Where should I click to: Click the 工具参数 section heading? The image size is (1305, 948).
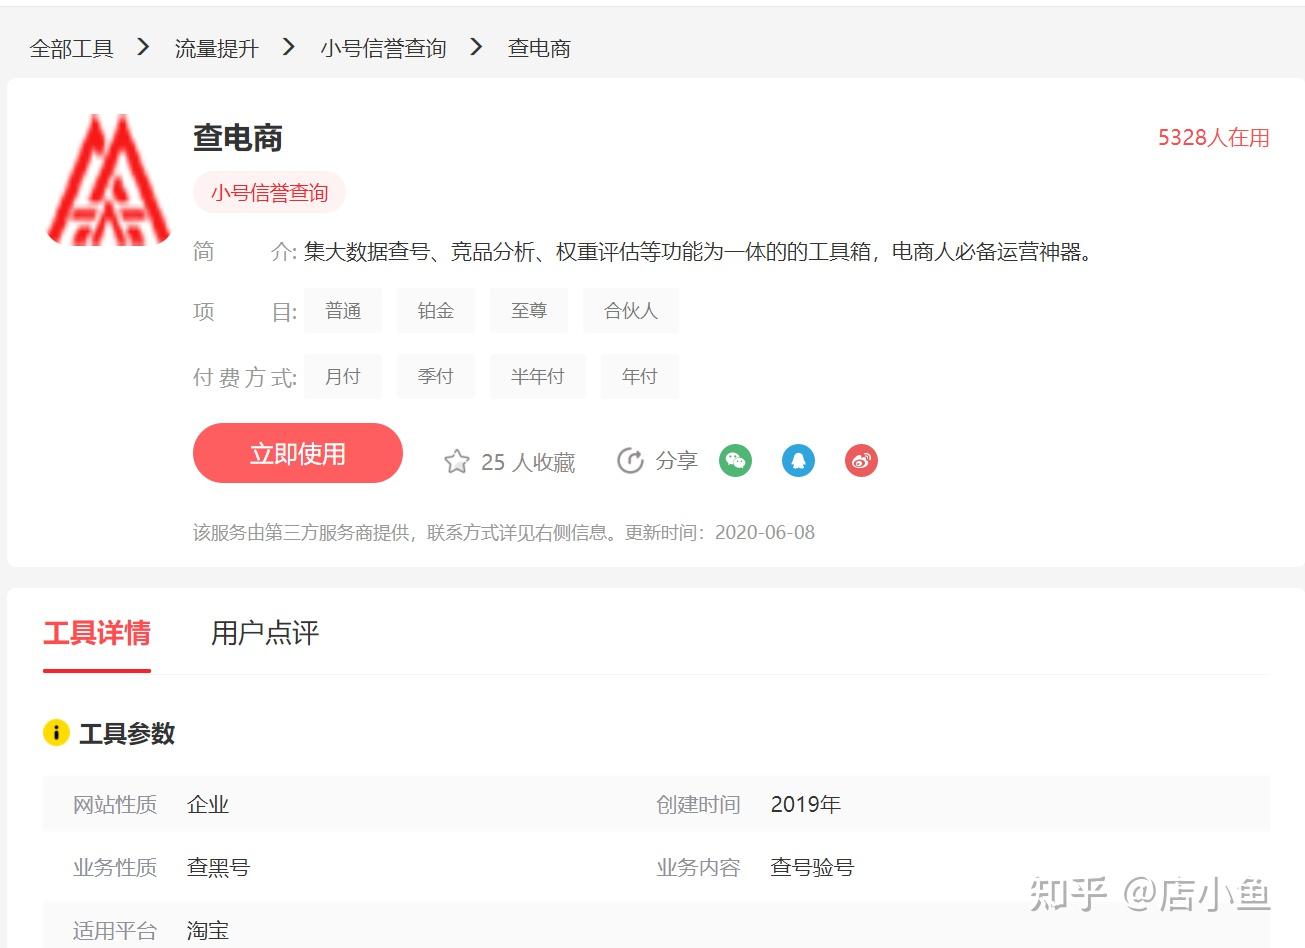click(x=127, y=733)
